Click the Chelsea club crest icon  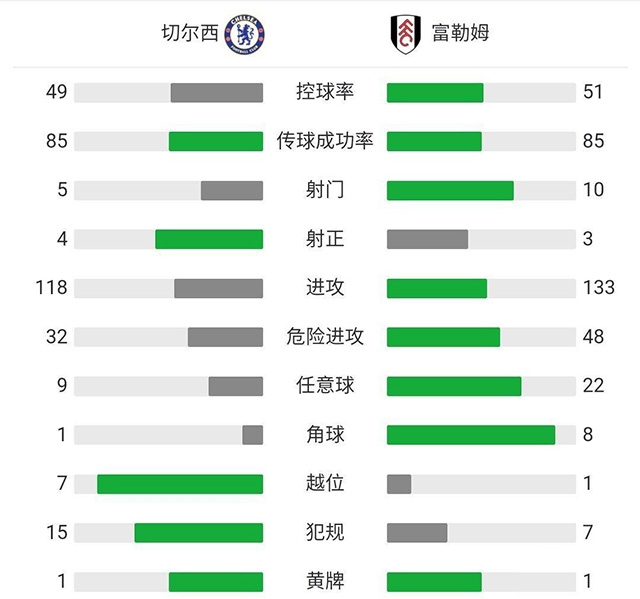point(245,33)
